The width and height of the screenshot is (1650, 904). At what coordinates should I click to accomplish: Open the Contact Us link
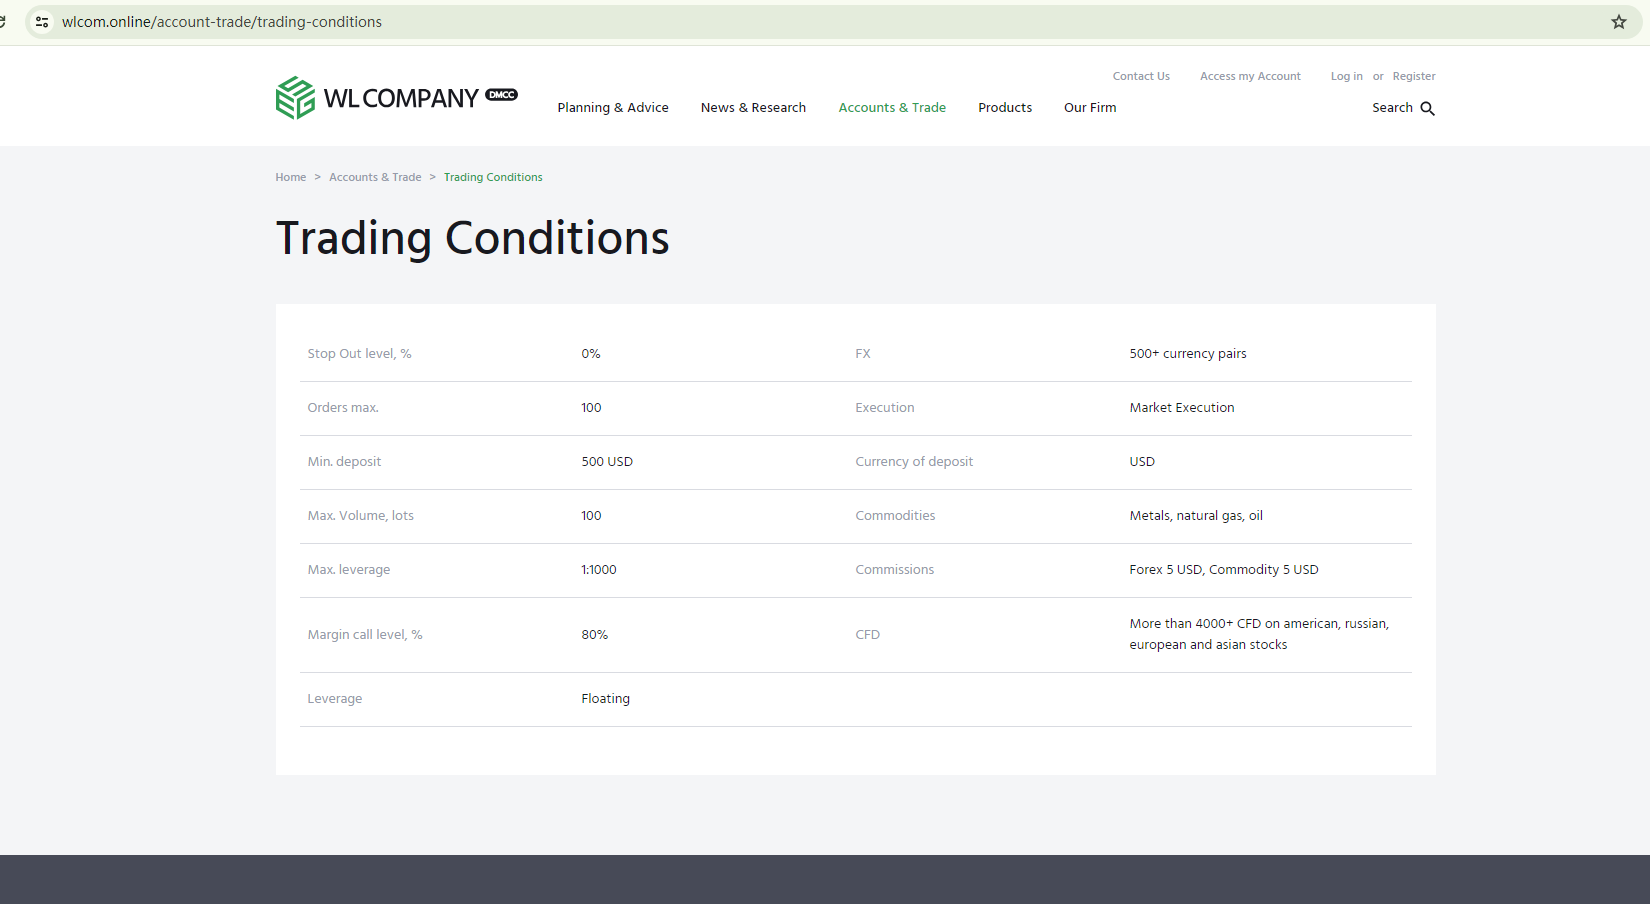pos(1141,76)
